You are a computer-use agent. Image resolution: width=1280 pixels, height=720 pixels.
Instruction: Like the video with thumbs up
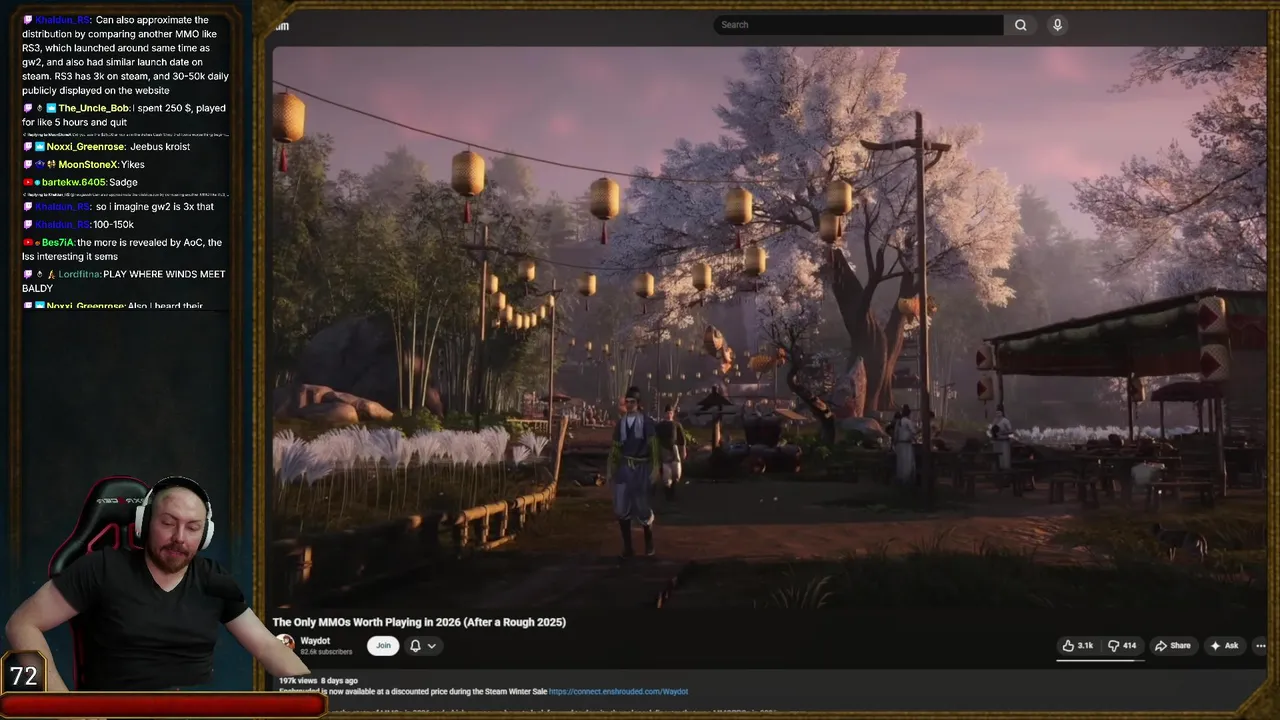point(1078,646)
